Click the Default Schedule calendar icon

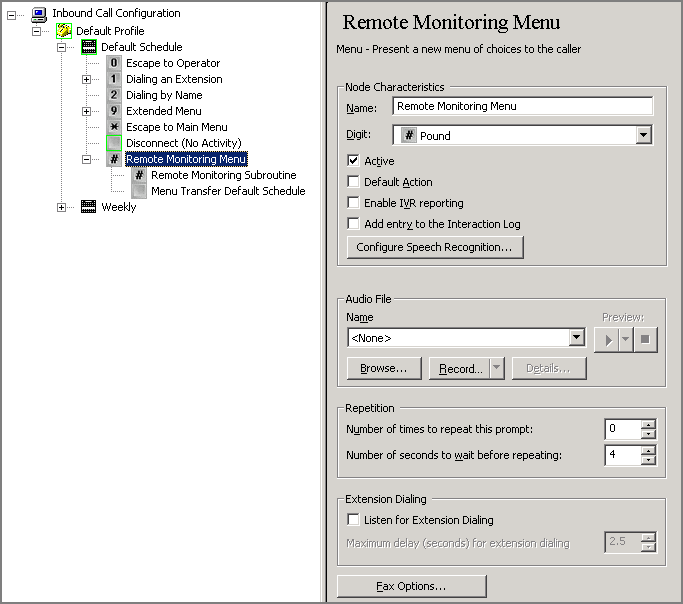(89, 47)
